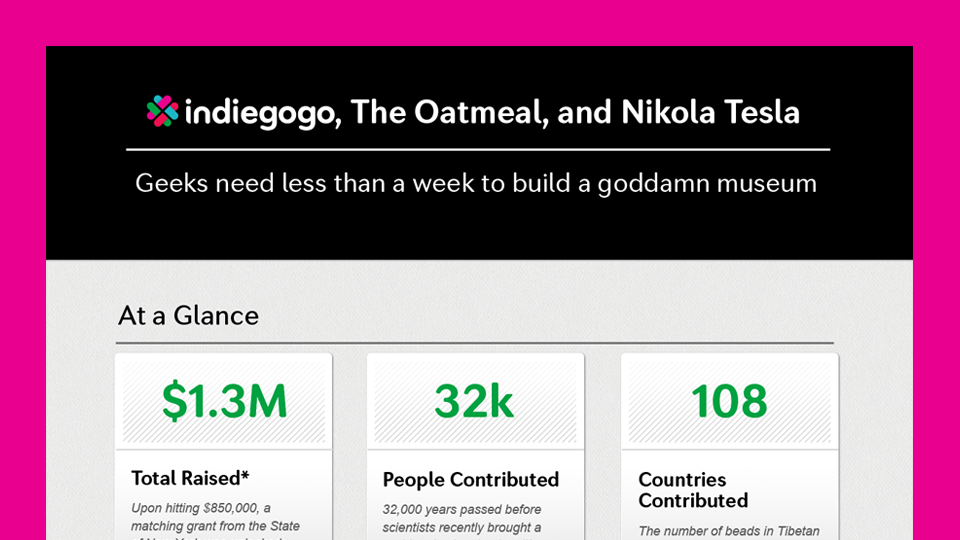Click "Nikola Tesla" in the headline
The image size is (960, 540).
[x=710, y=111]
